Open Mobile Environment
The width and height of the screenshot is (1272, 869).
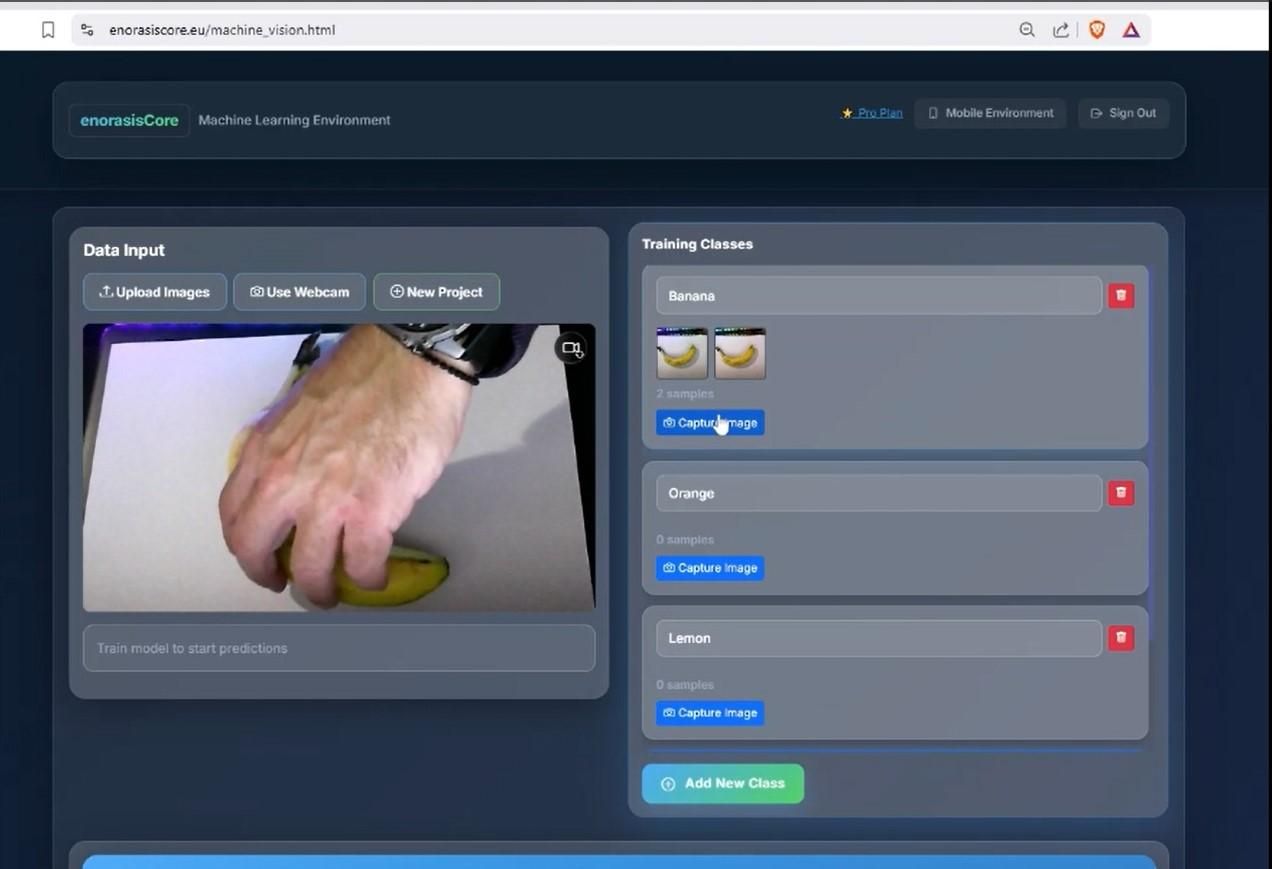[x=990, y=113]
